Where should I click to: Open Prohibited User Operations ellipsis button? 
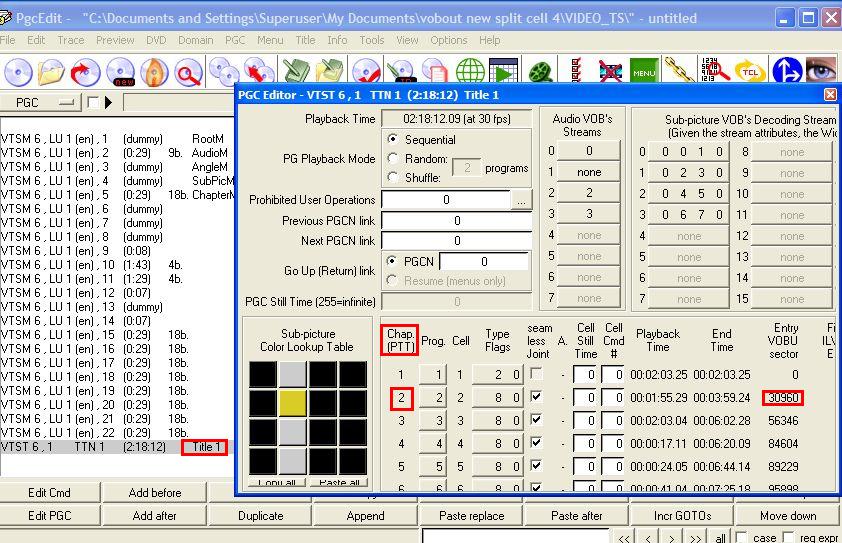[x=521, y=200]
